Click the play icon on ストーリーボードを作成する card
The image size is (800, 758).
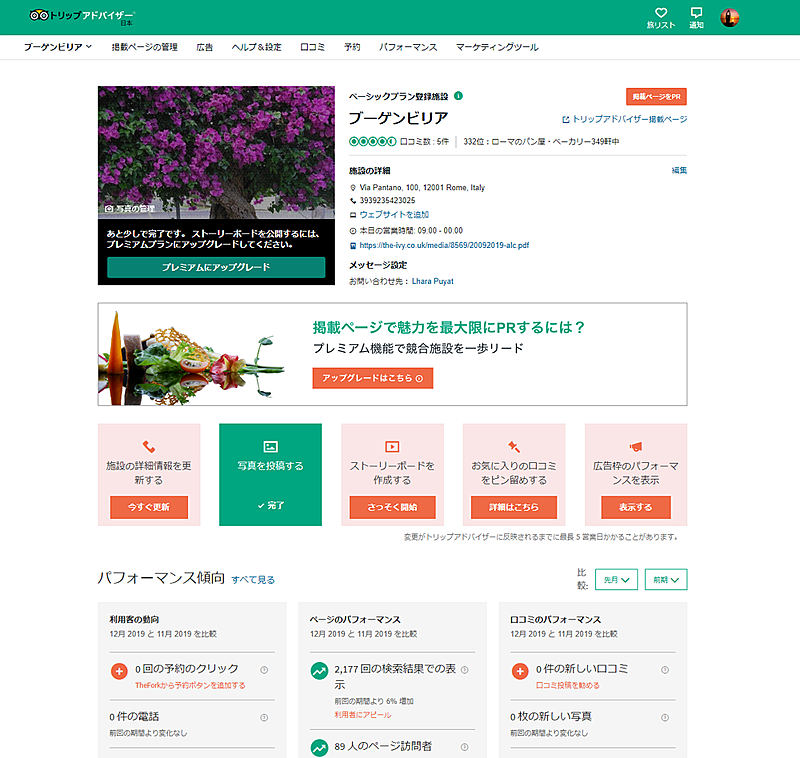pyautogui.click(x=392, y=447)
